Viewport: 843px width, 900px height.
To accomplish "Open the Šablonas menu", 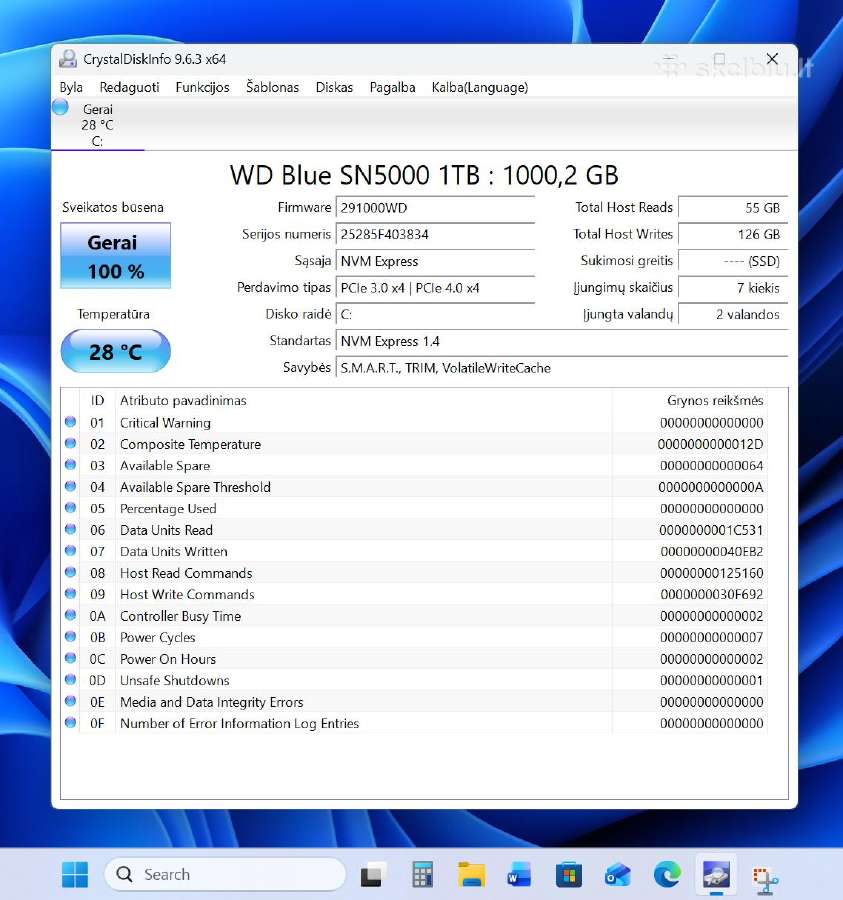I will pyautogui.click(x=272, y=87).
